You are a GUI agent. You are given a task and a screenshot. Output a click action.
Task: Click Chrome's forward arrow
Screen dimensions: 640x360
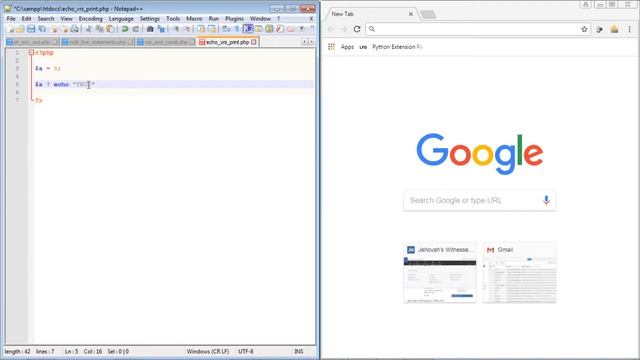tap(344, 29)
